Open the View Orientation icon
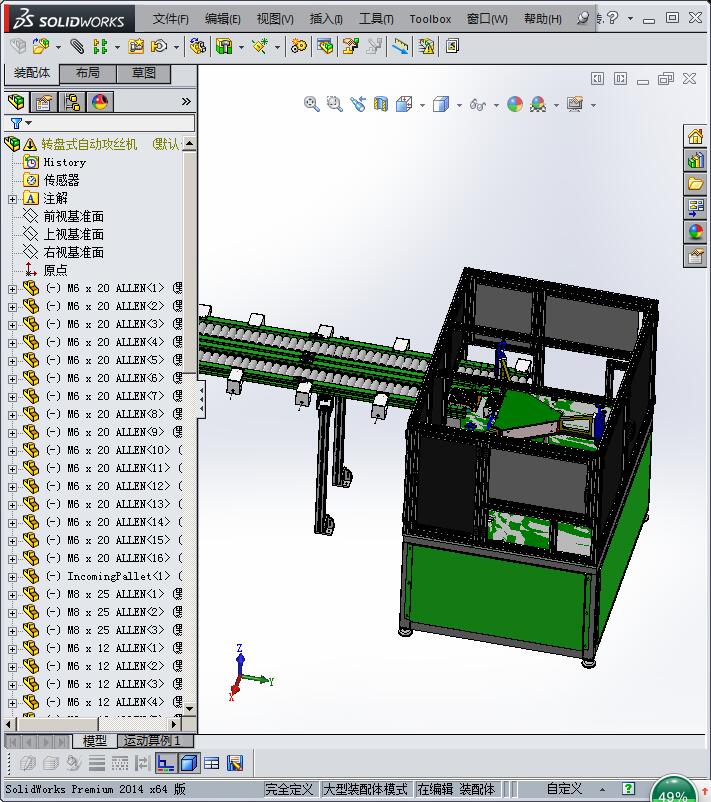Image resolution: width=711 pixels, height=802 pixels. pyautogui.click(x=404, y=104)
